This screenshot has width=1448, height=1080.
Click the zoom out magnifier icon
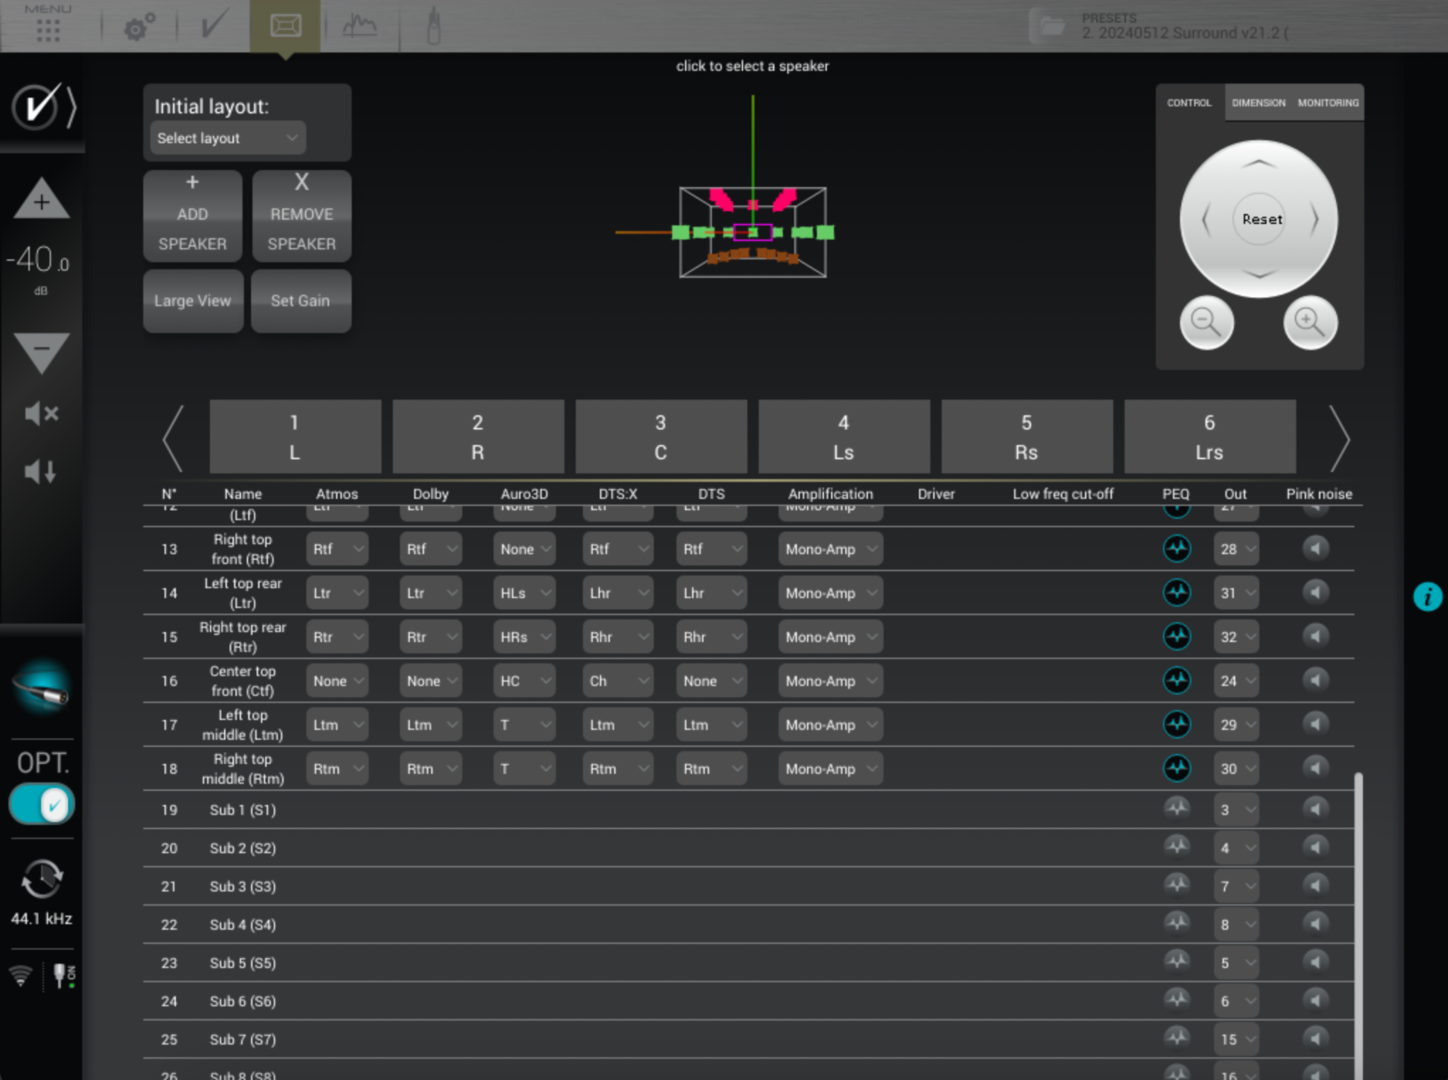point(1206,323)
